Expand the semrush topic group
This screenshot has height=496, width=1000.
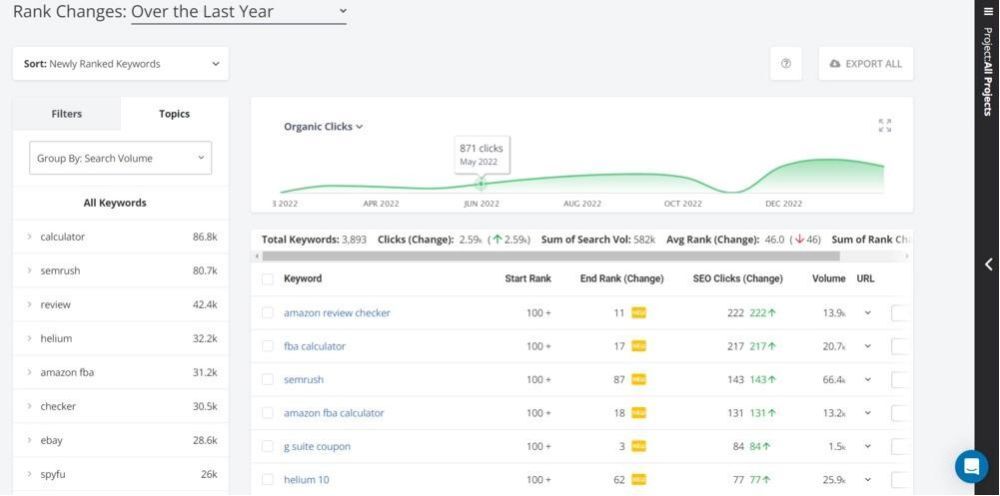click(29, 270)
